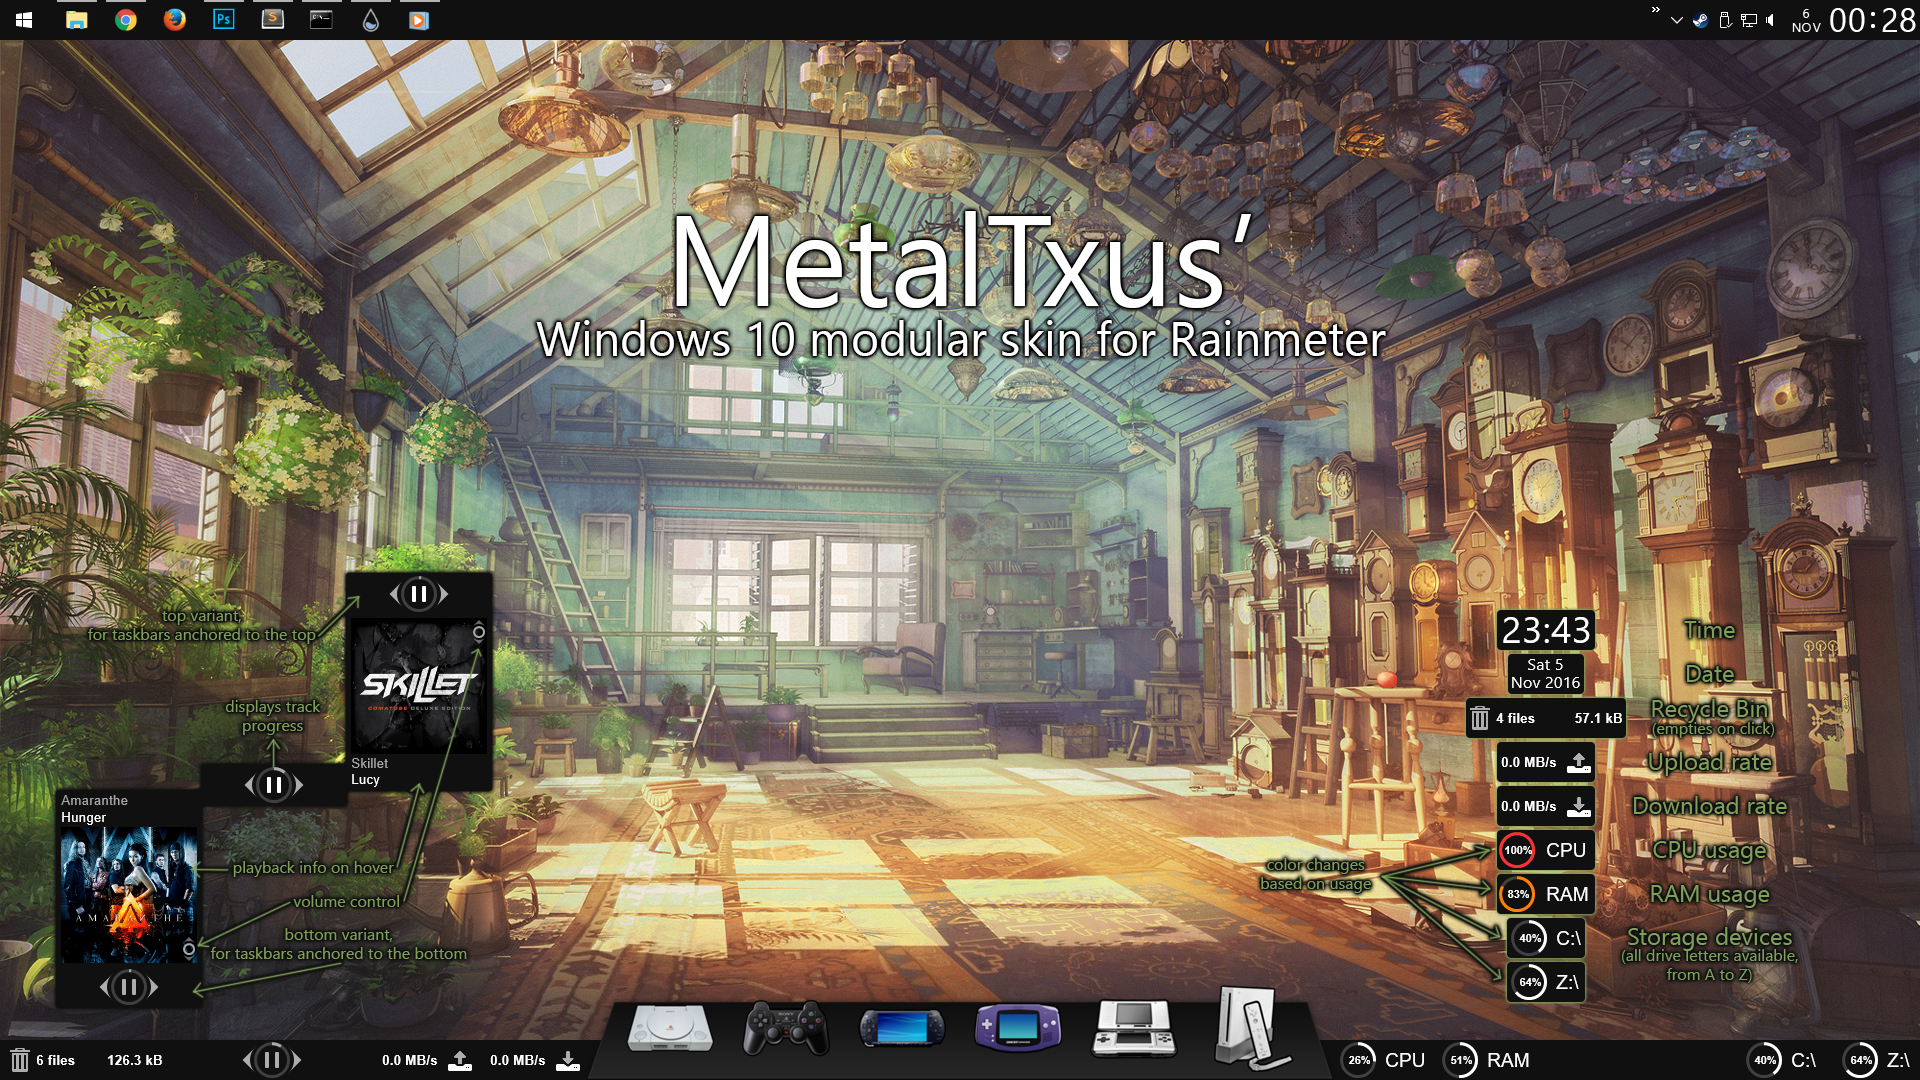Expand the taskbar overflow double-chevron

[x=1656, y=11]
